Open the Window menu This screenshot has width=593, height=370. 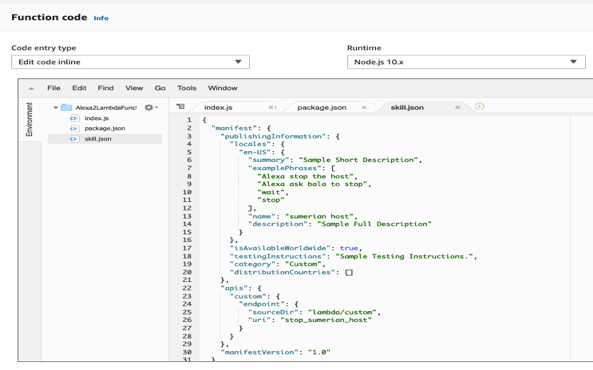[222, 88]
